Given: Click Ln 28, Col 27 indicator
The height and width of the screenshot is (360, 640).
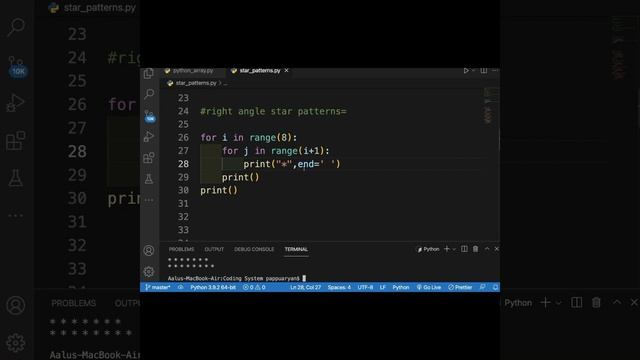Looking at the screenshot, I should (305, 287).
